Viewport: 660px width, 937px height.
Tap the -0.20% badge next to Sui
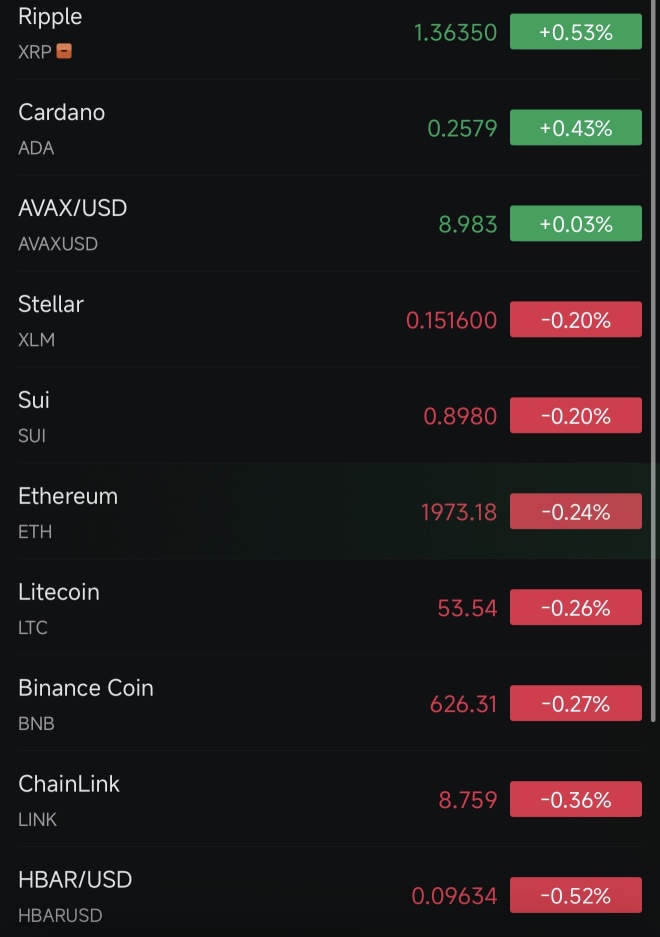576,415
